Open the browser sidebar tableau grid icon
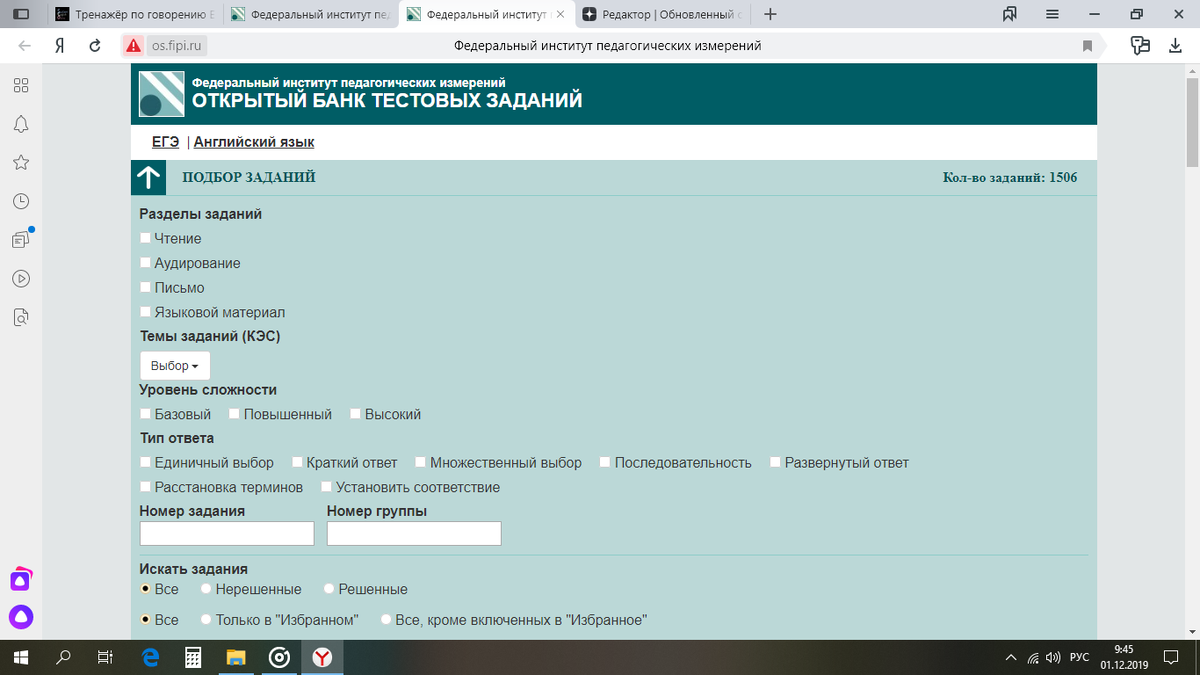The width and height of the screenshot is (1200, 675). (21, 85)
